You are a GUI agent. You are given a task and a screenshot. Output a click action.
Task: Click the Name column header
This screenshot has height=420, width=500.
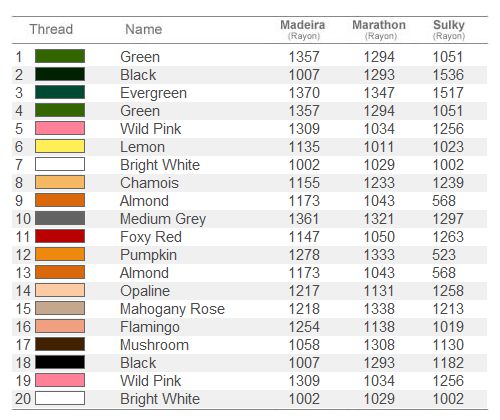[x=144, y=29]
